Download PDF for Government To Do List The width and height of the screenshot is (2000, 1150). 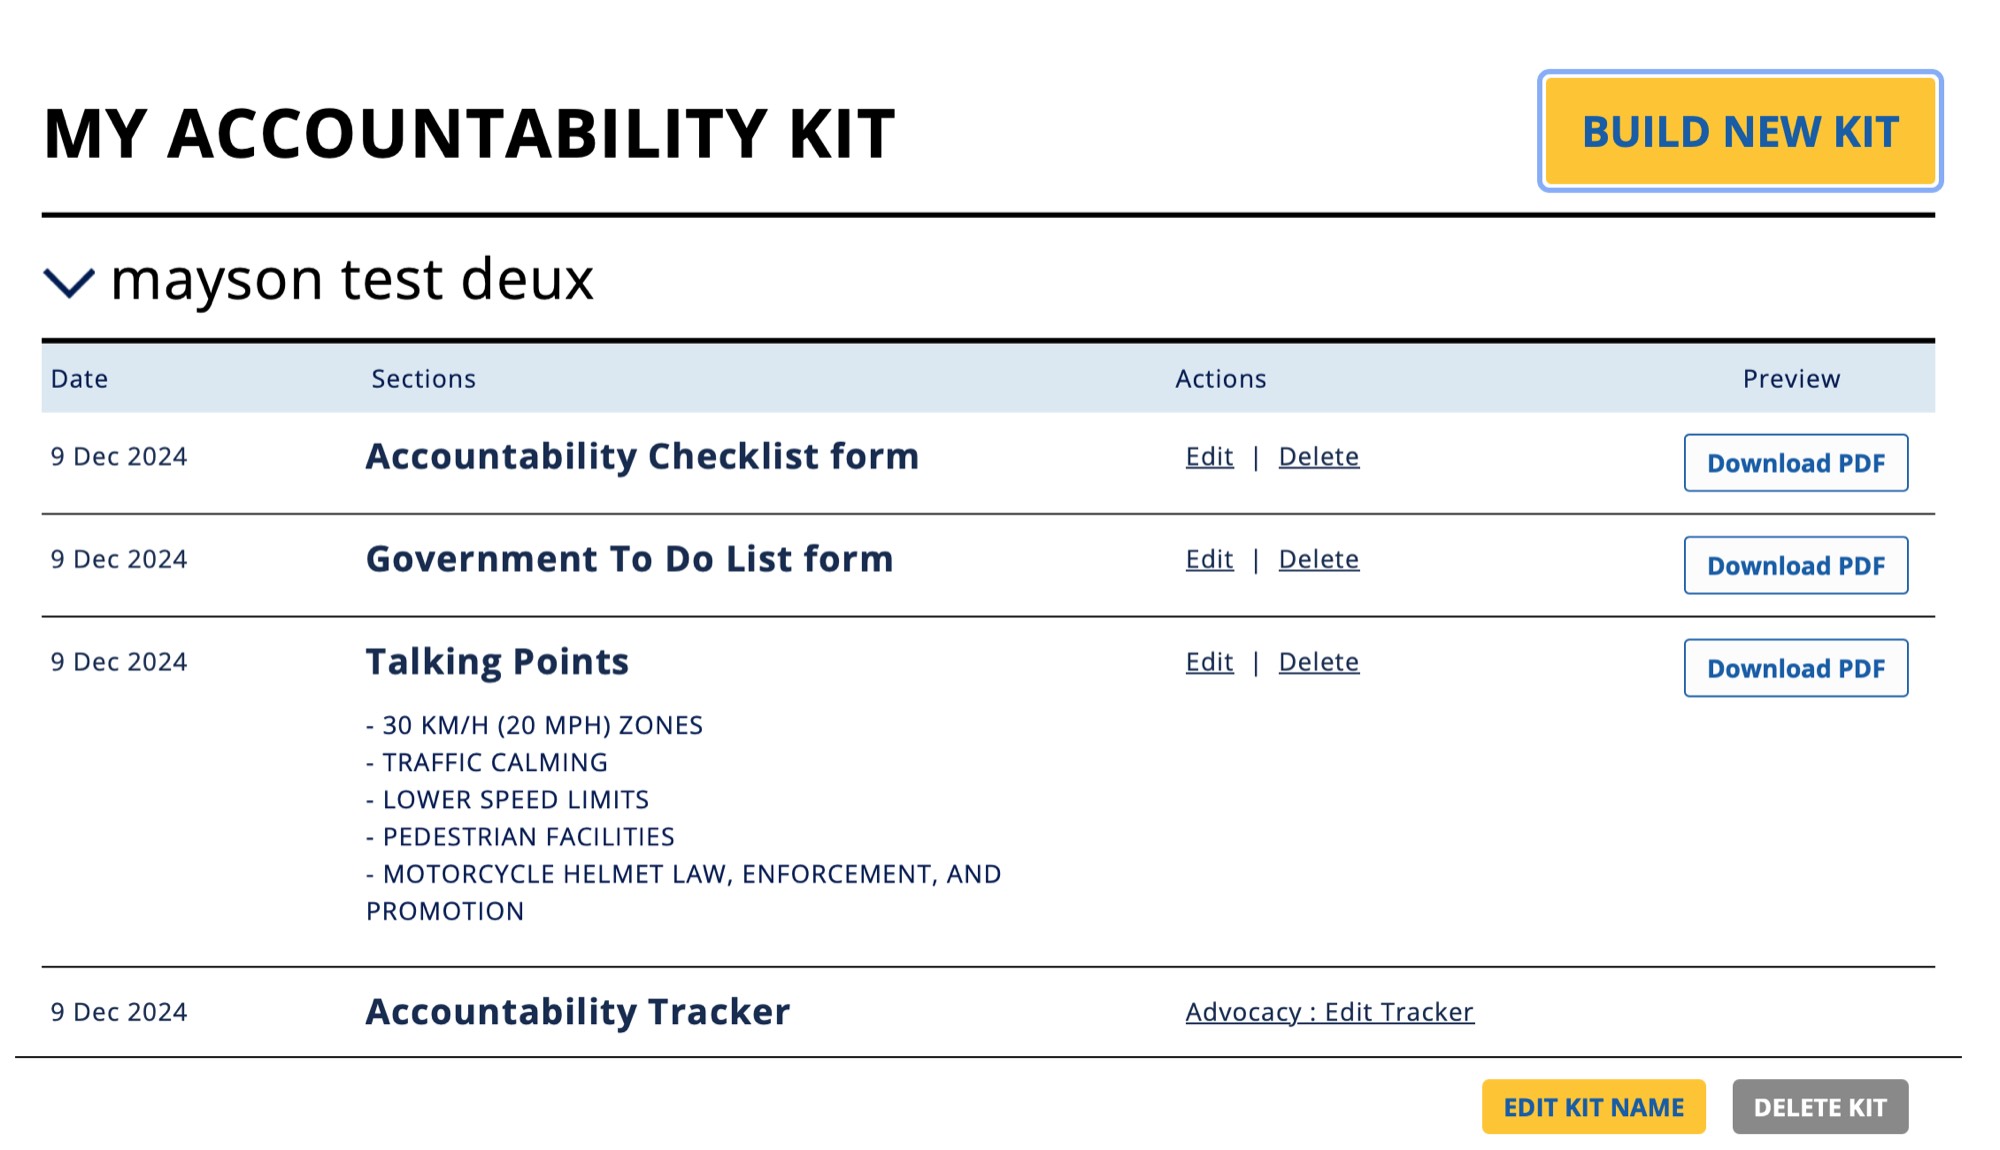pyautogui.click(x=1795, y=566)
